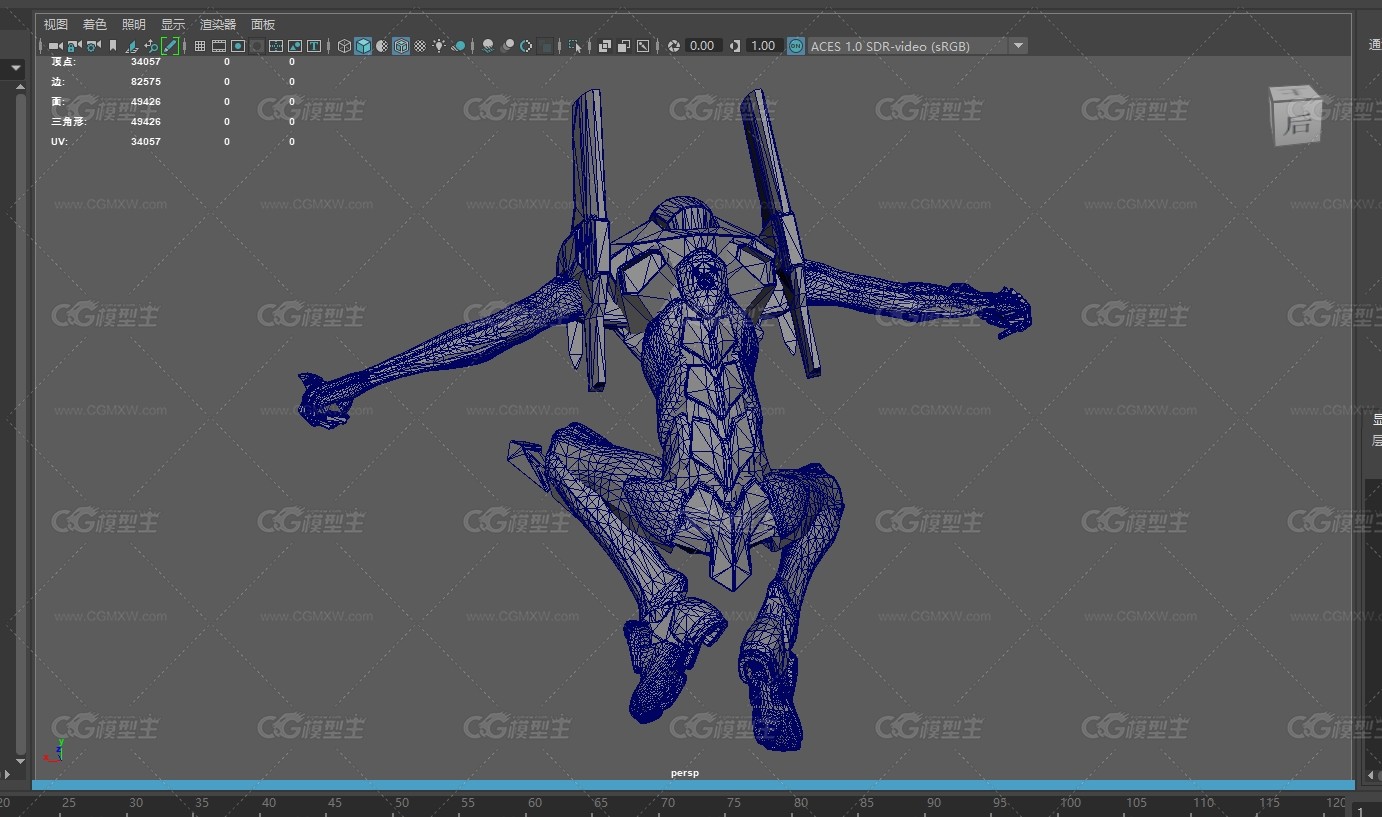Click the Gamma icon
The width and height of the screenshot is (1382, 817).
coord(735,46)
